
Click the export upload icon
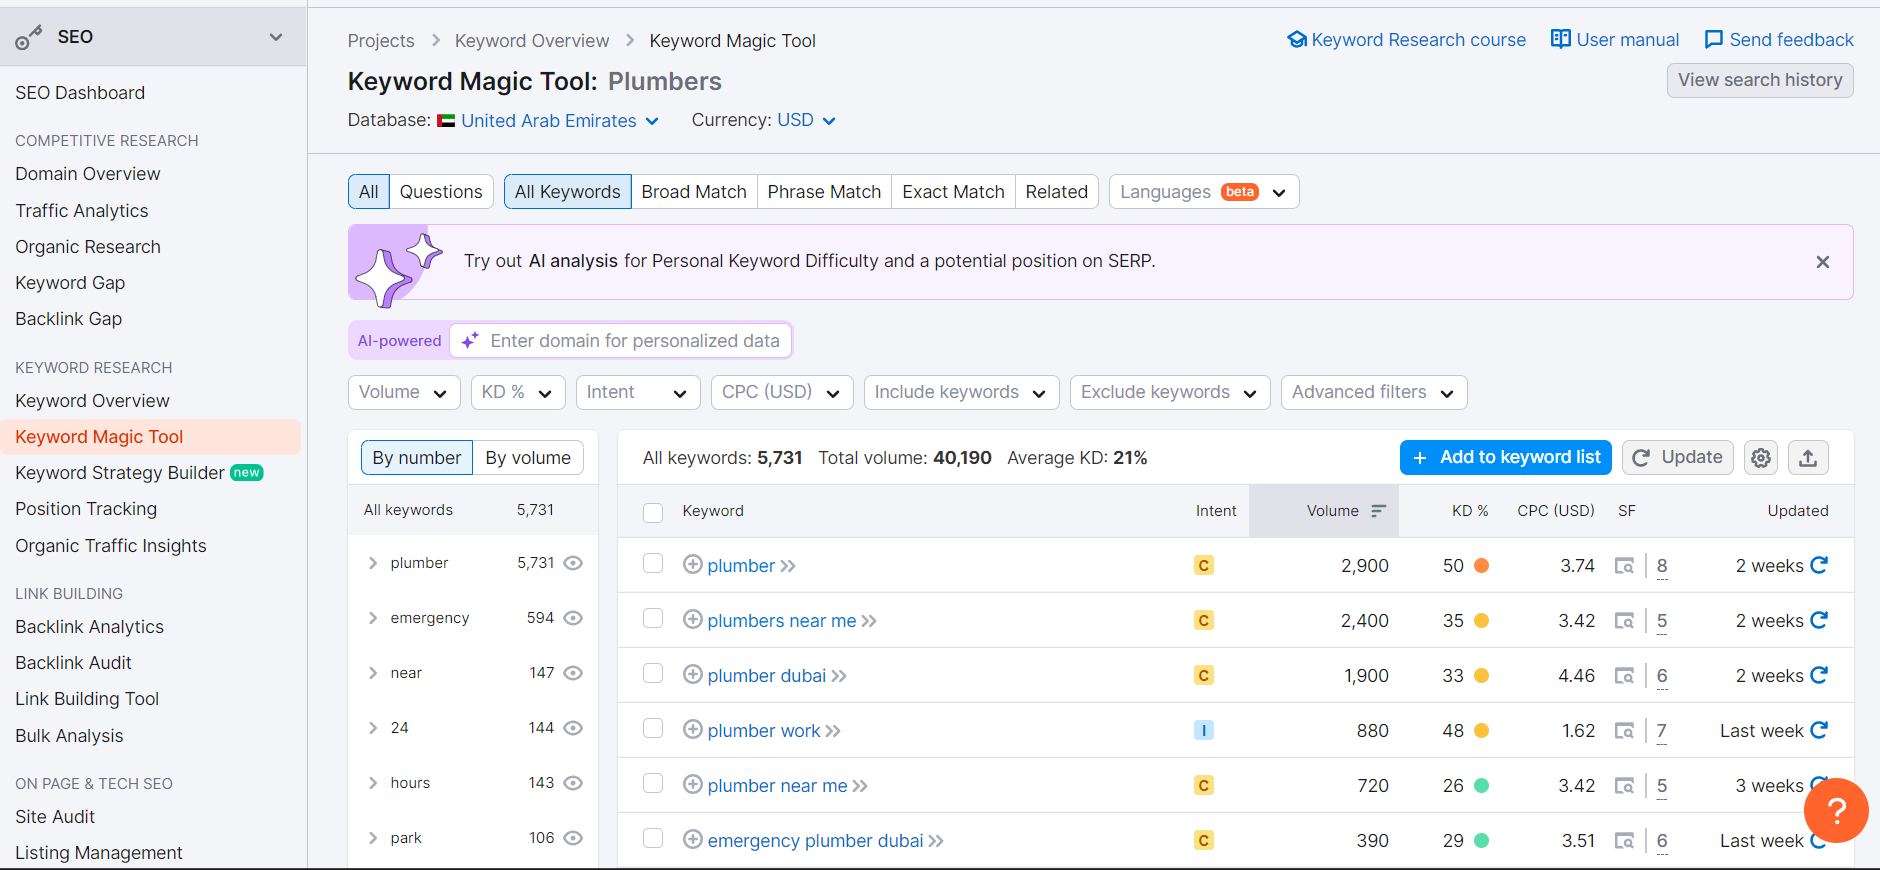pyautogui.click(x=1808, y=458)
